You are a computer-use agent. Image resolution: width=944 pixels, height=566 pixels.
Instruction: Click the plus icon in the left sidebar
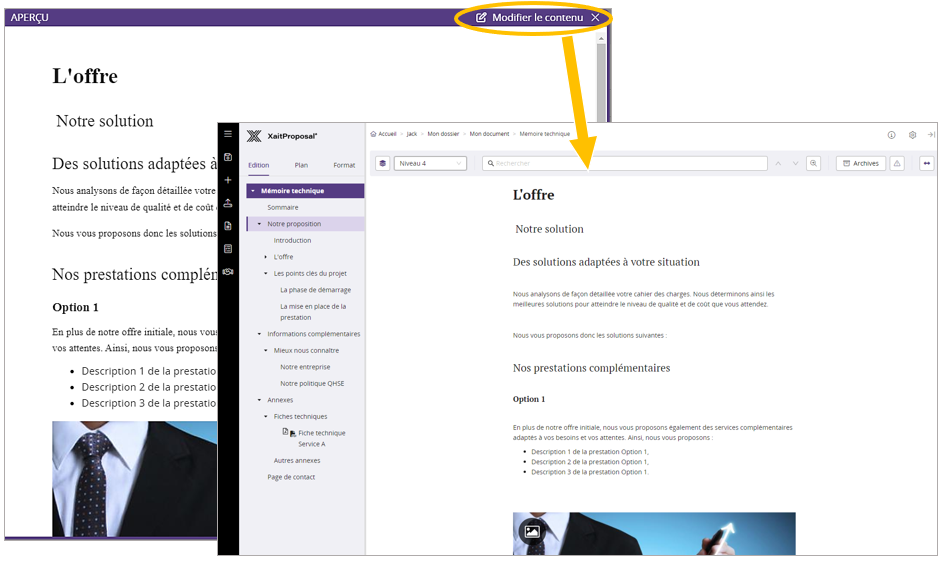(x=228, y=180)
